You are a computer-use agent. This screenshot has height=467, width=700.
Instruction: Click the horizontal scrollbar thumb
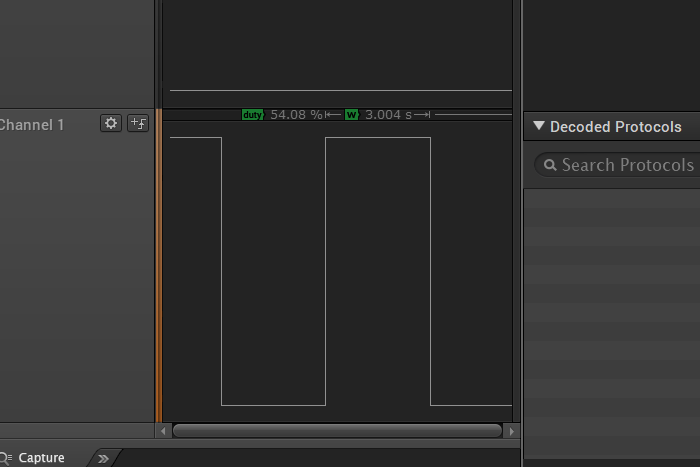pyautogui.click(x=338, y=431)
